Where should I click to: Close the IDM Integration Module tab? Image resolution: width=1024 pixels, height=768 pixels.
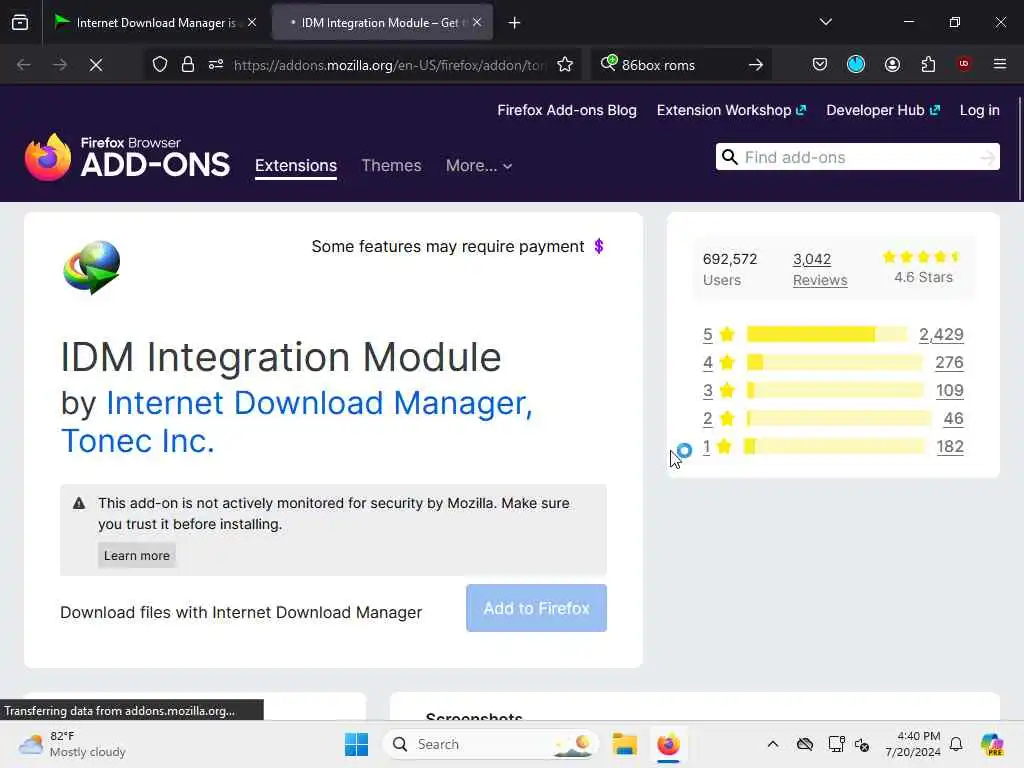tap(477, 23)
